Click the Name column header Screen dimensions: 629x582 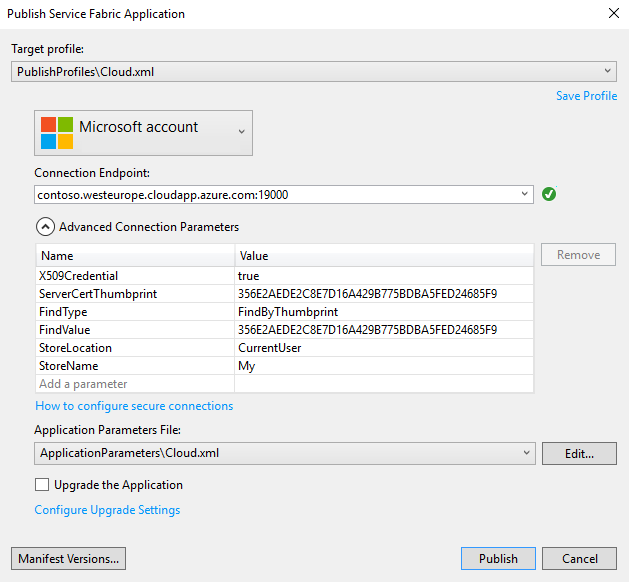point(135,256)
